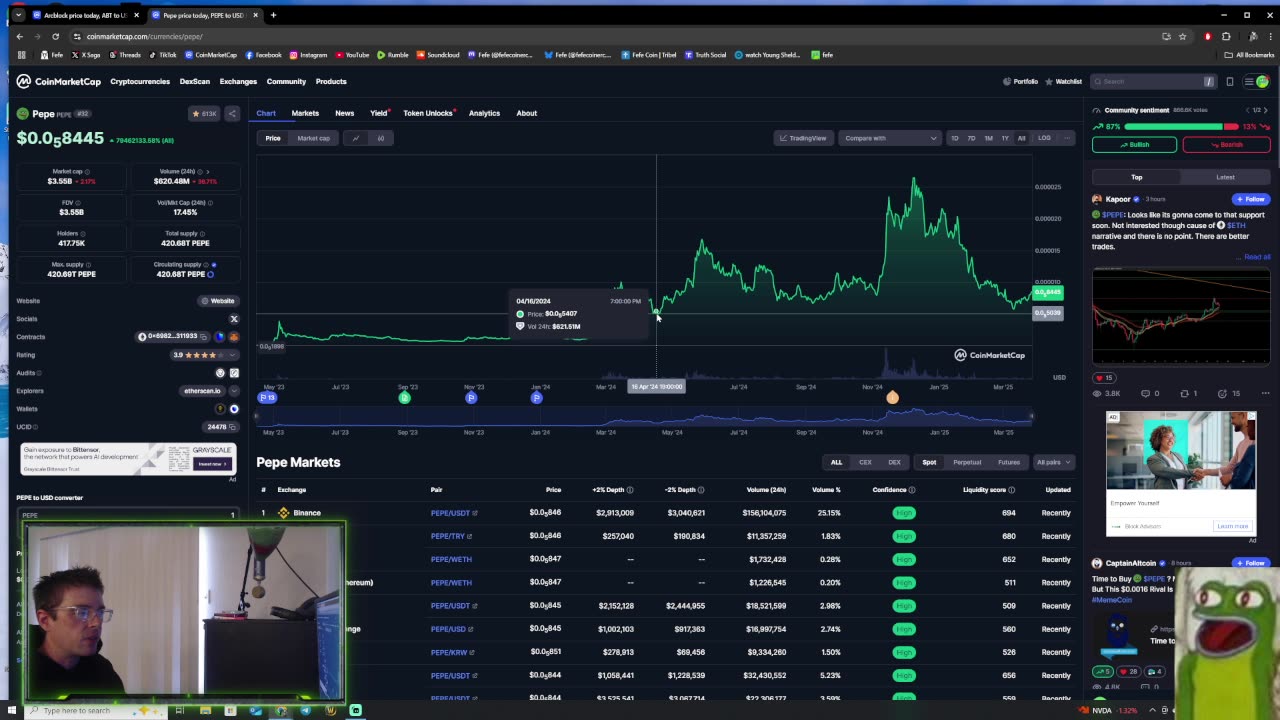Click the CoinMarketCap logo
Viewport: 1280px width, 720px height.
click(x=58, y=81)
